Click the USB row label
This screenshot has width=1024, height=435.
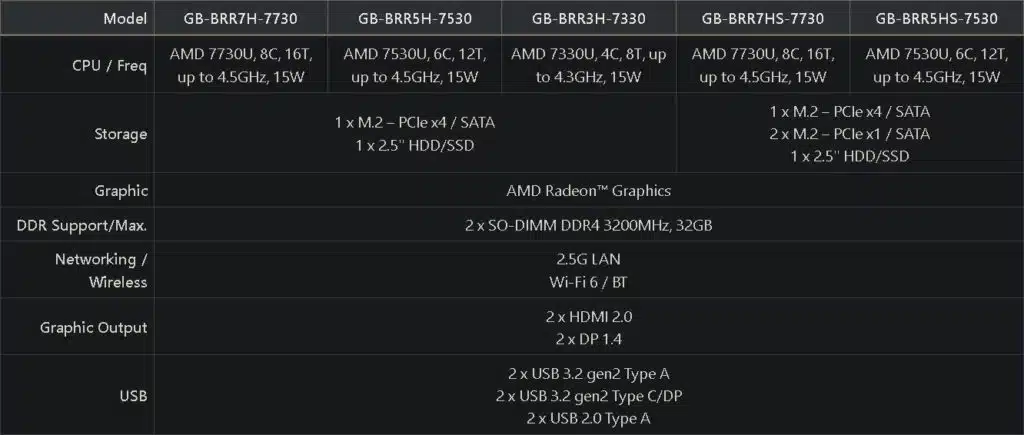coord(134,396)
